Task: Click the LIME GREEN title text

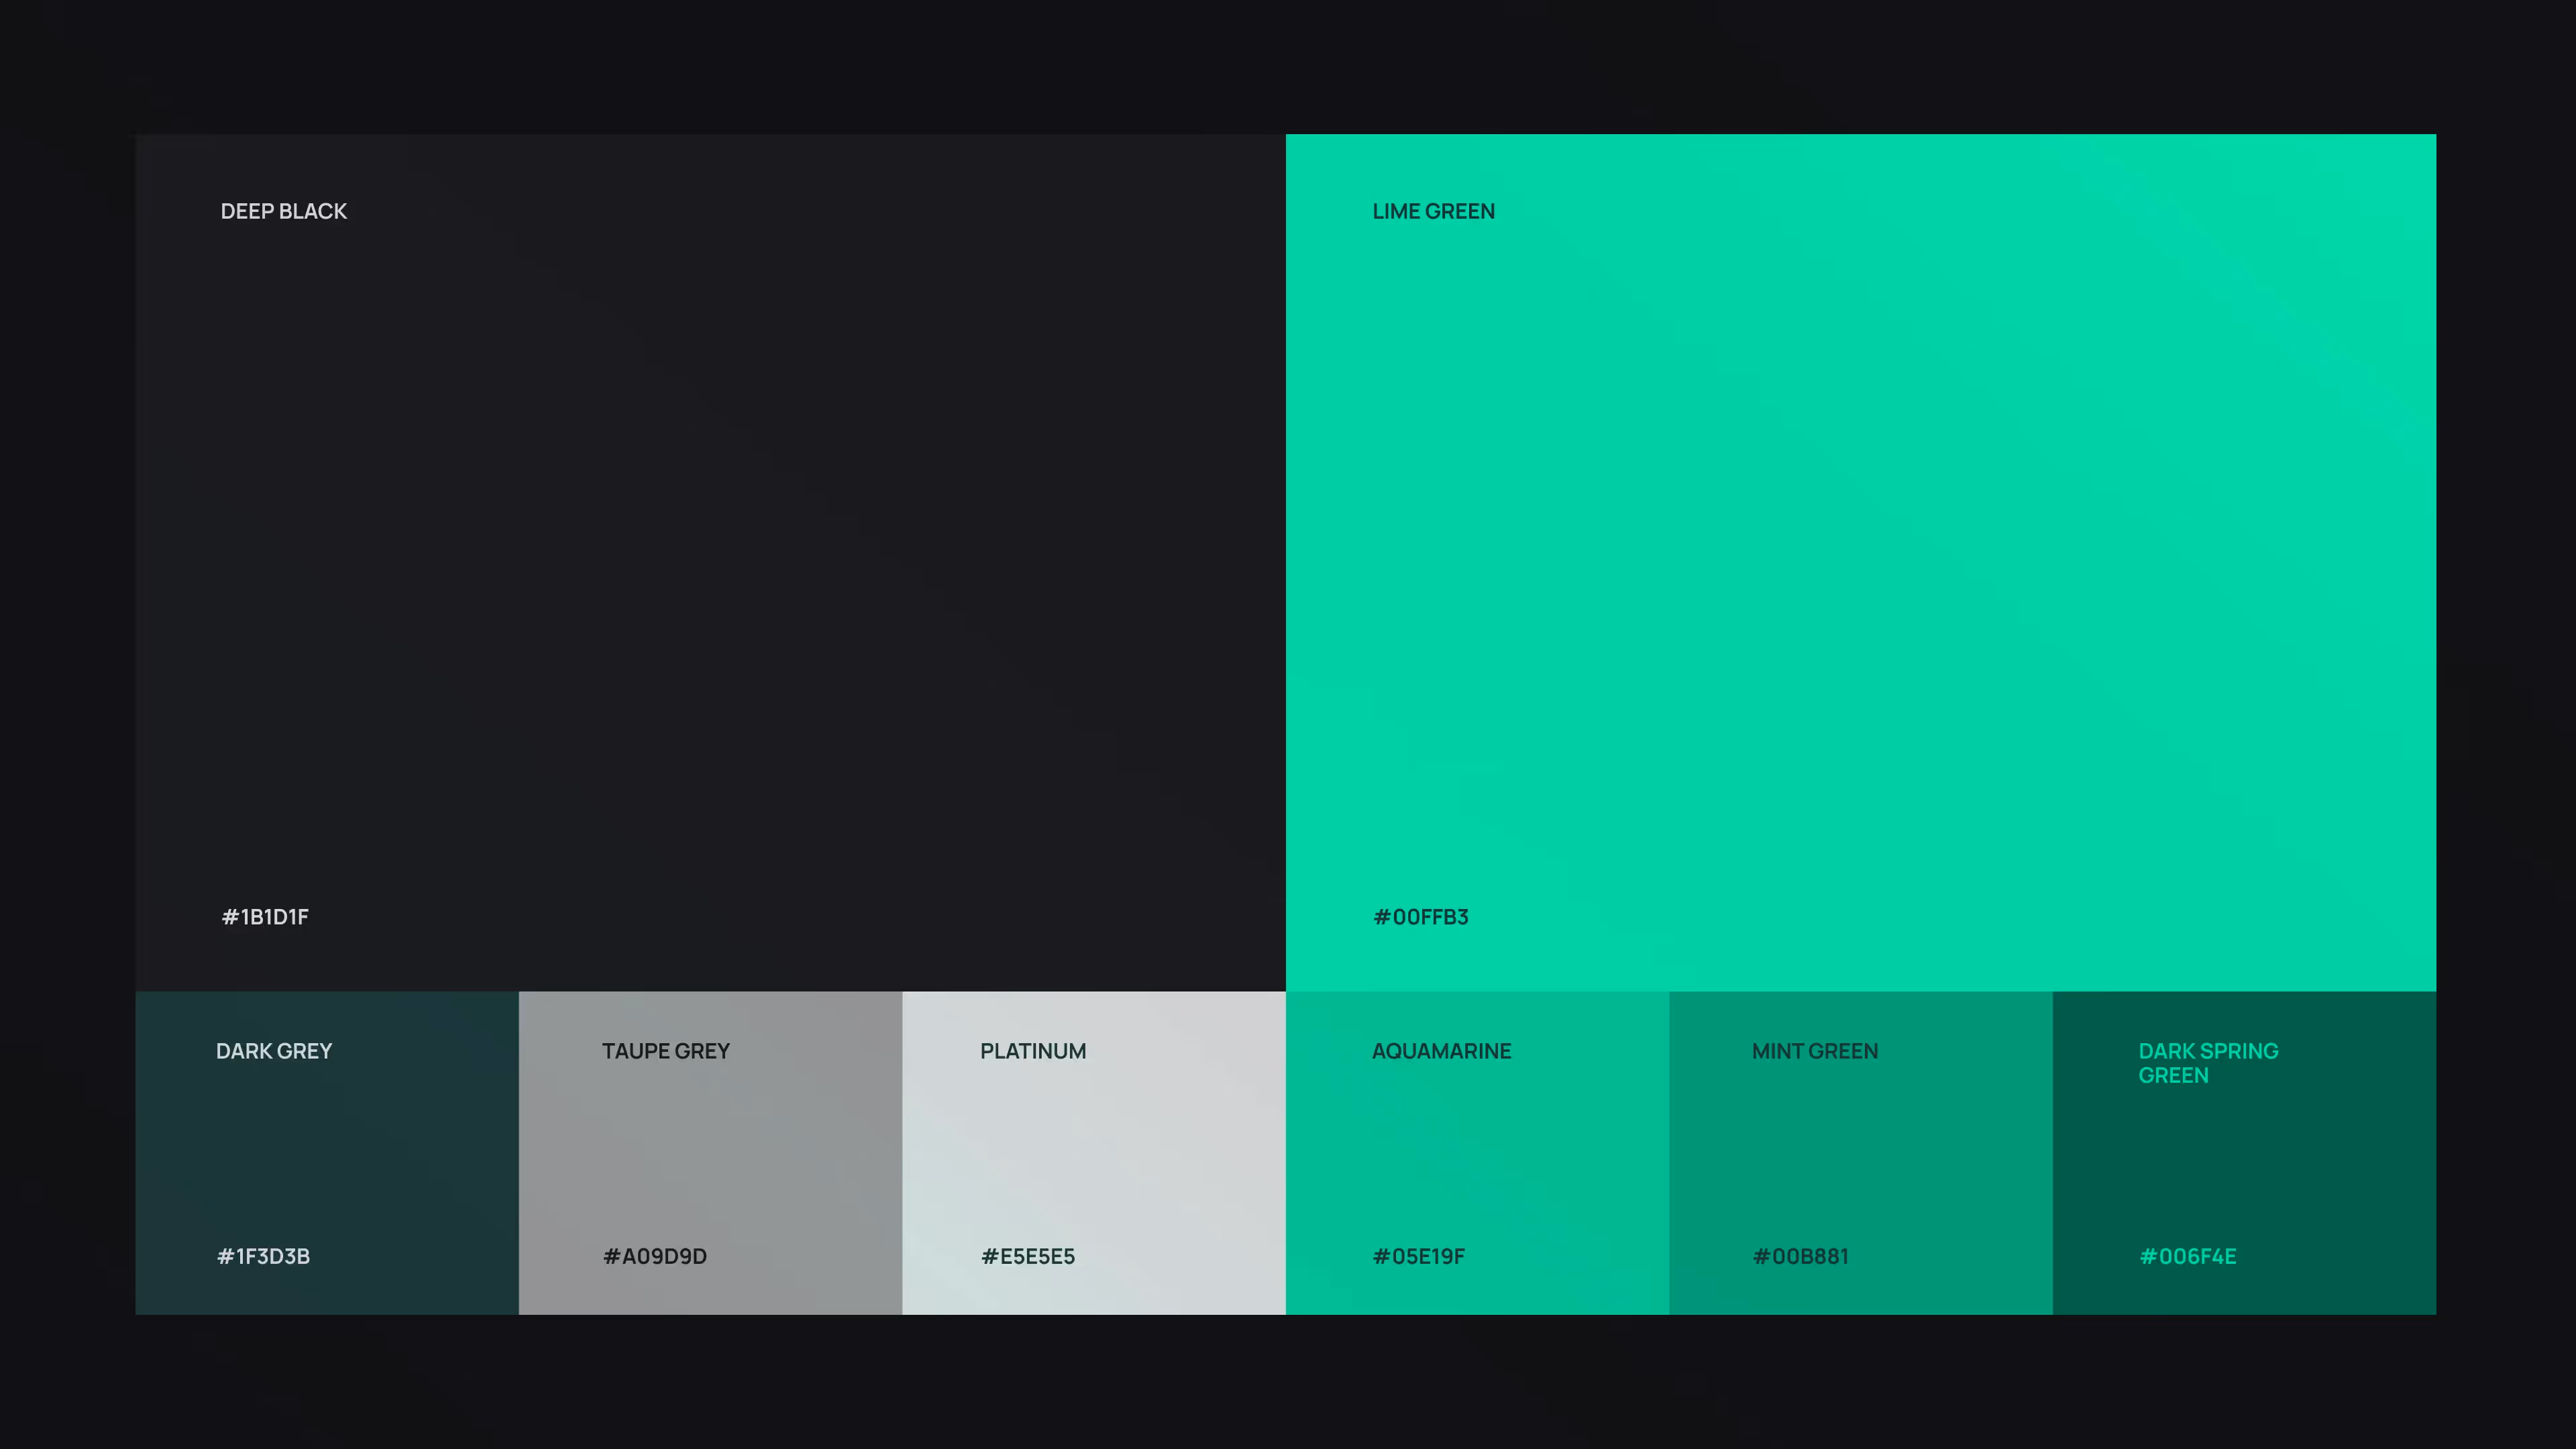Action: pos(1433,211)
